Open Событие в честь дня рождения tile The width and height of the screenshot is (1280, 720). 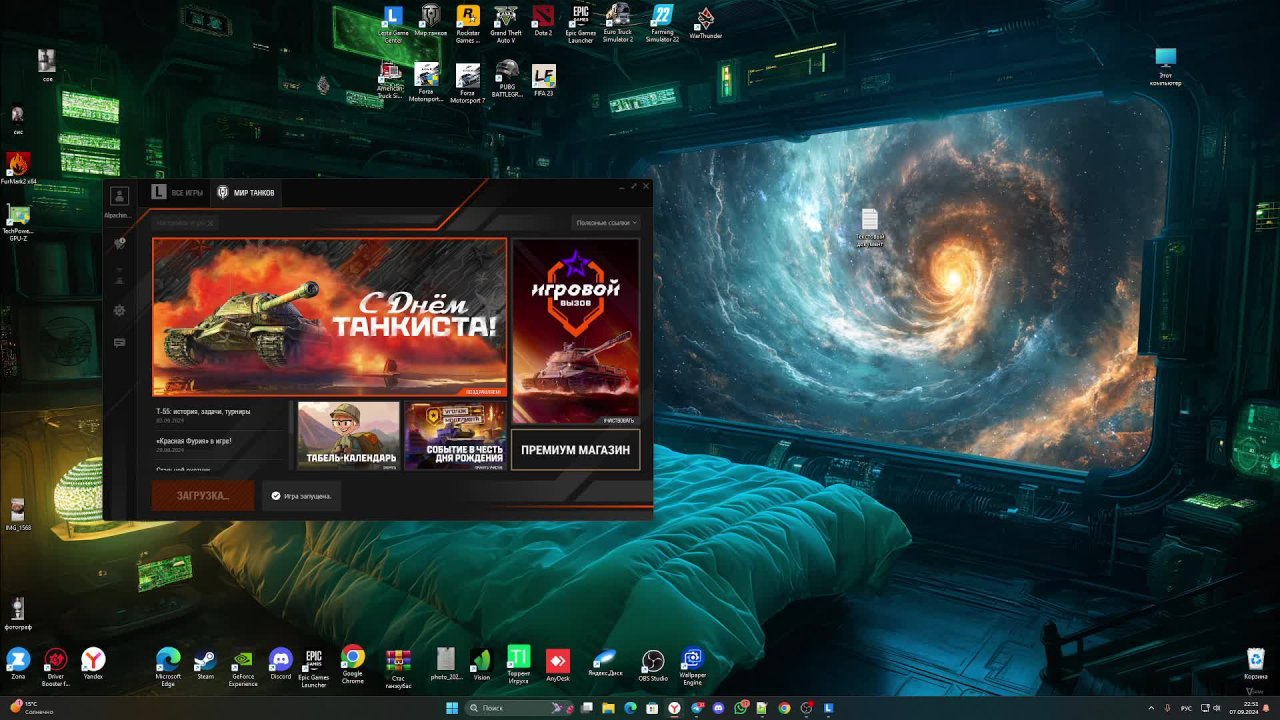(x=455, y=436)
